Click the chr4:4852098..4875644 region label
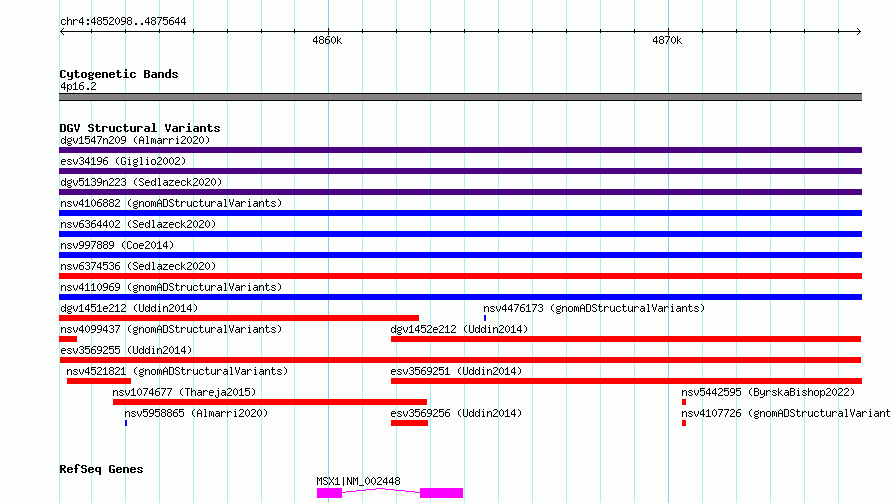The height and width of the screenshot is (503, 890). point(123,21)
